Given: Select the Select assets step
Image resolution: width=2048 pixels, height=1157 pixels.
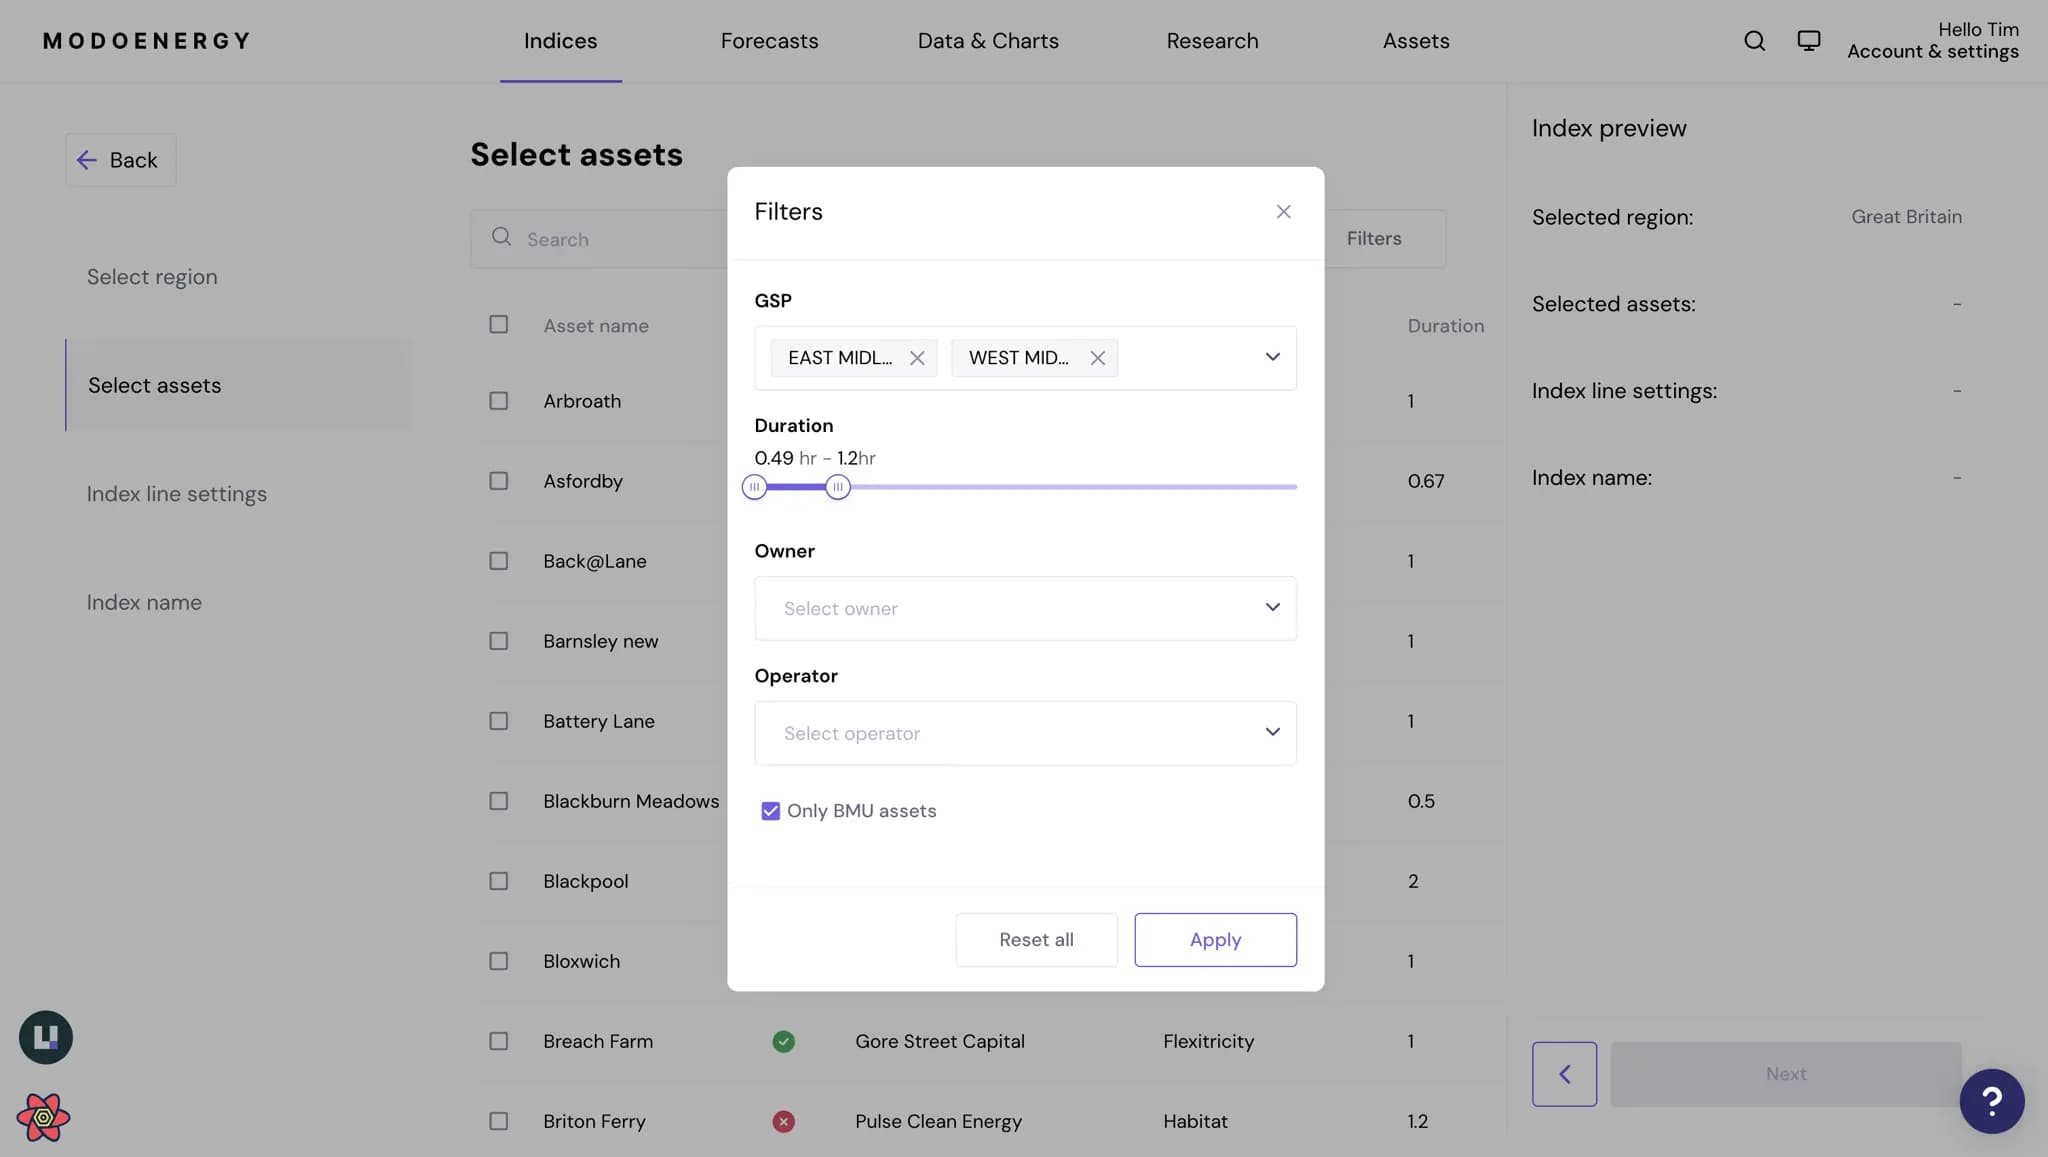Looking at the screenshot, I should tap(238, 385).
